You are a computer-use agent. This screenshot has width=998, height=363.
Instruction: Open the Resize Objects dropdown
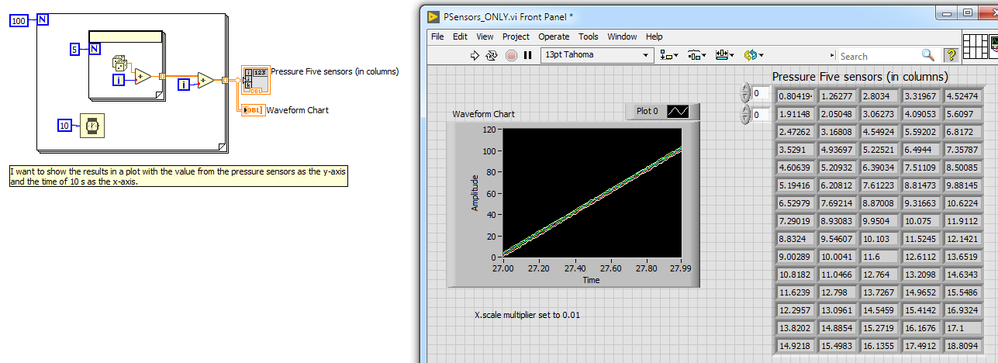[x=724, y=55]
